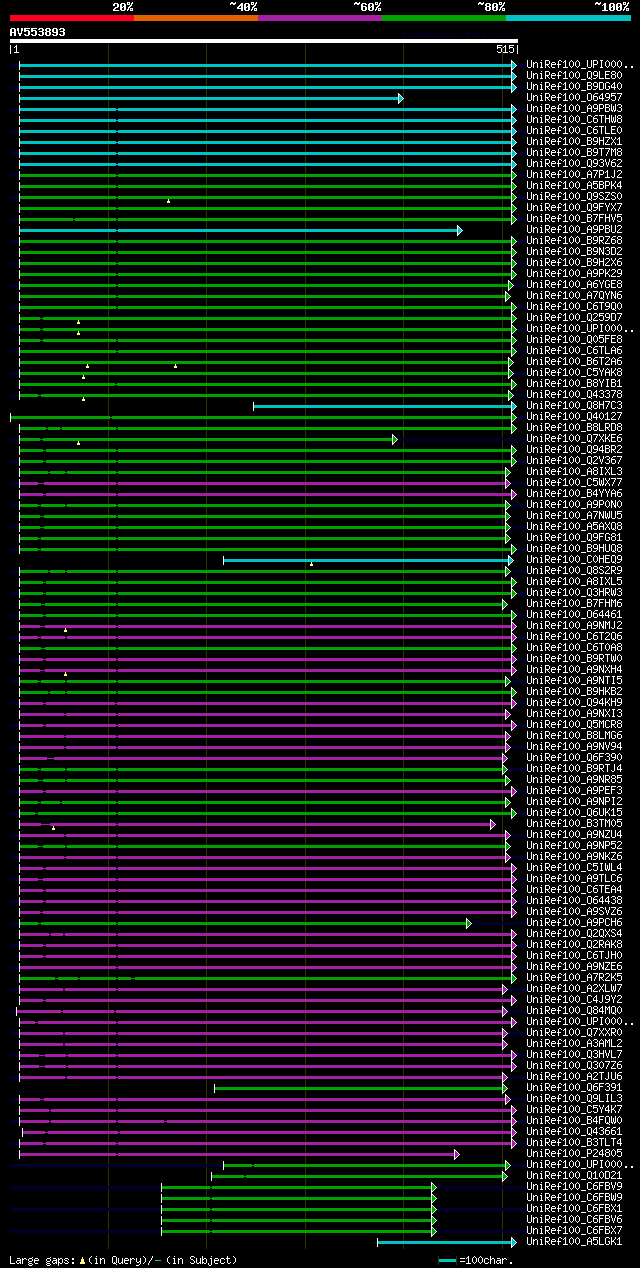This screenshot has height=1268, width=640.
Task: Select label UniRef100_Q6F391
Action: pos(574,1088)
